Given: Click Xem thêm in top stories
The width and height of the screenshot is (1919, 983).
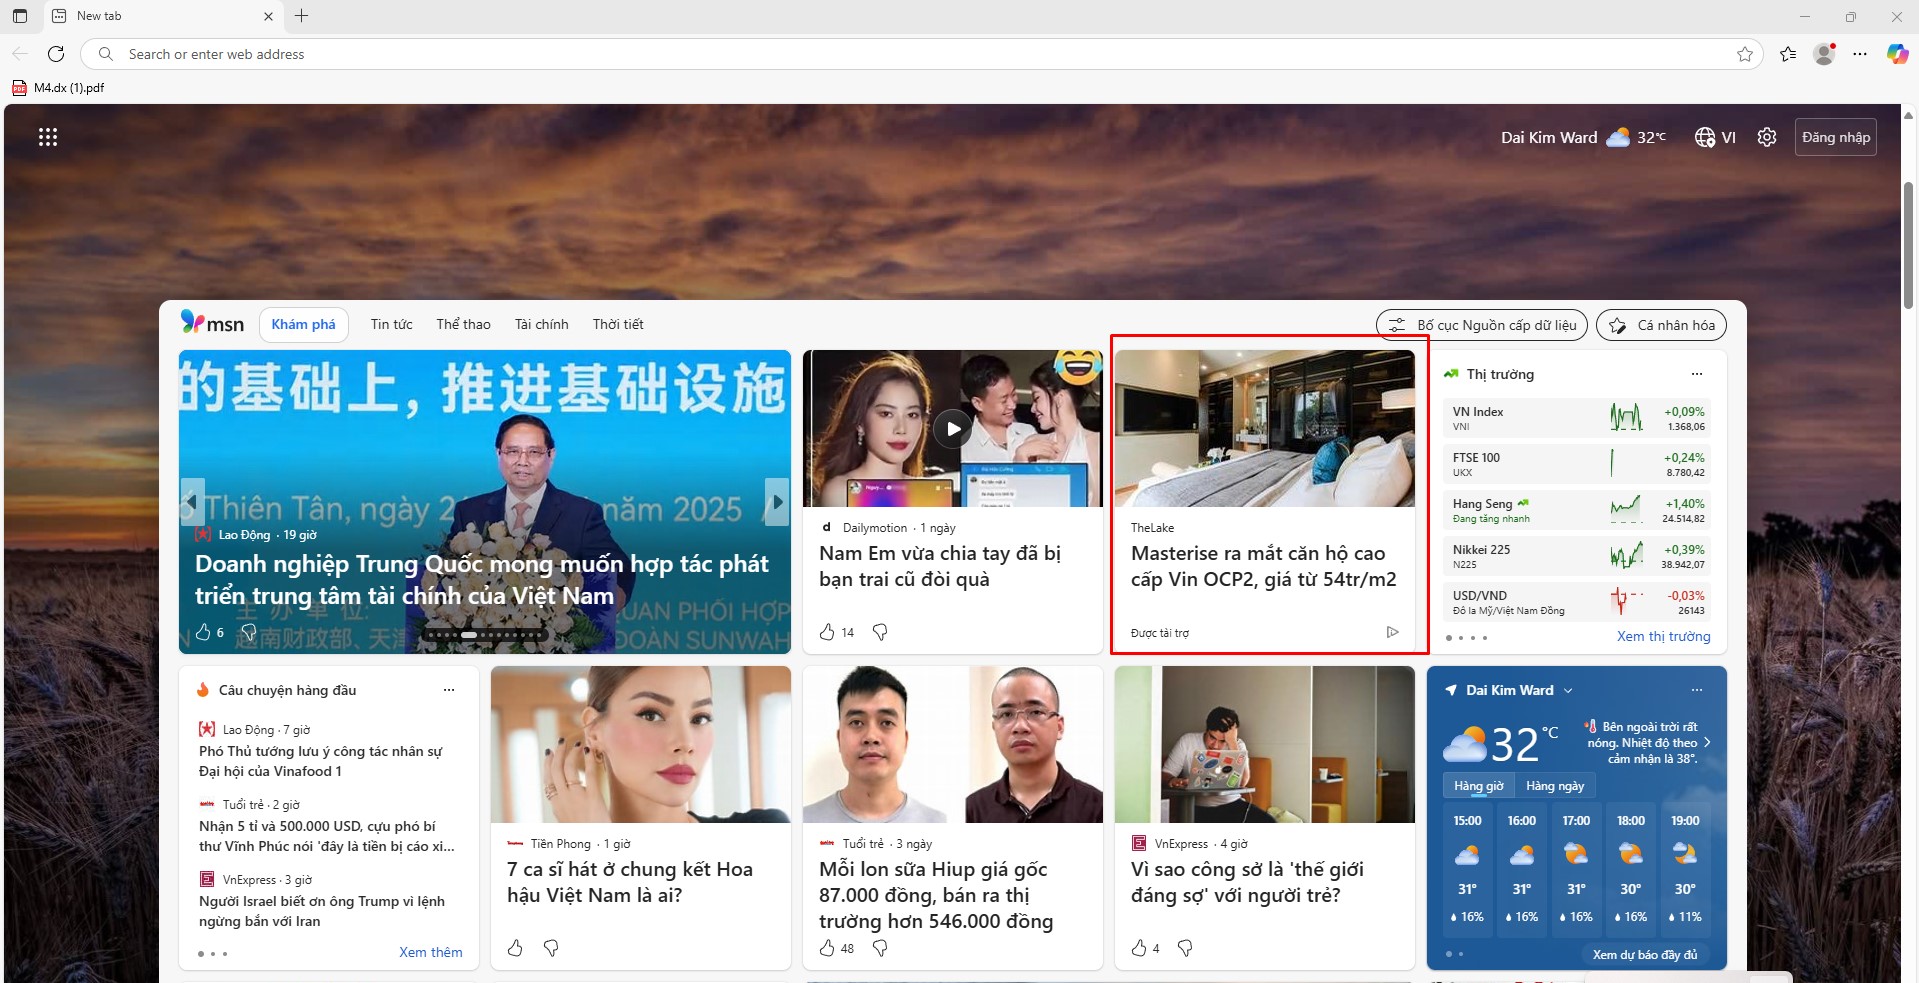Looking at the screenshot, I should (x=431, y=953).
